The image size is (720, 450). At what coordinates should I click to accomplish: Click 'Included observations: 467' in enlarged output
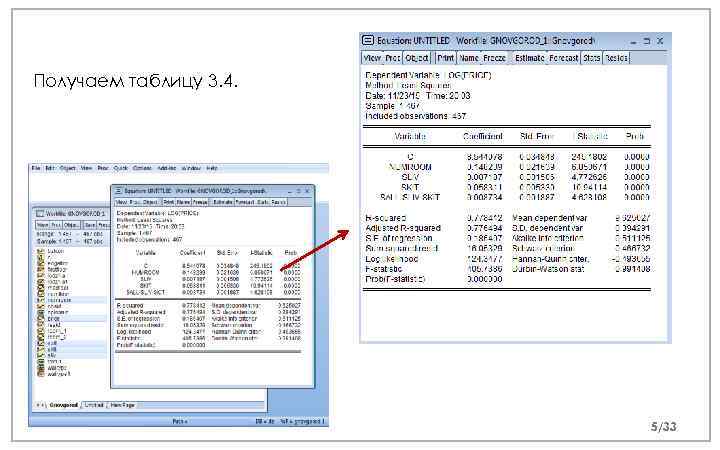click(416, 116)
